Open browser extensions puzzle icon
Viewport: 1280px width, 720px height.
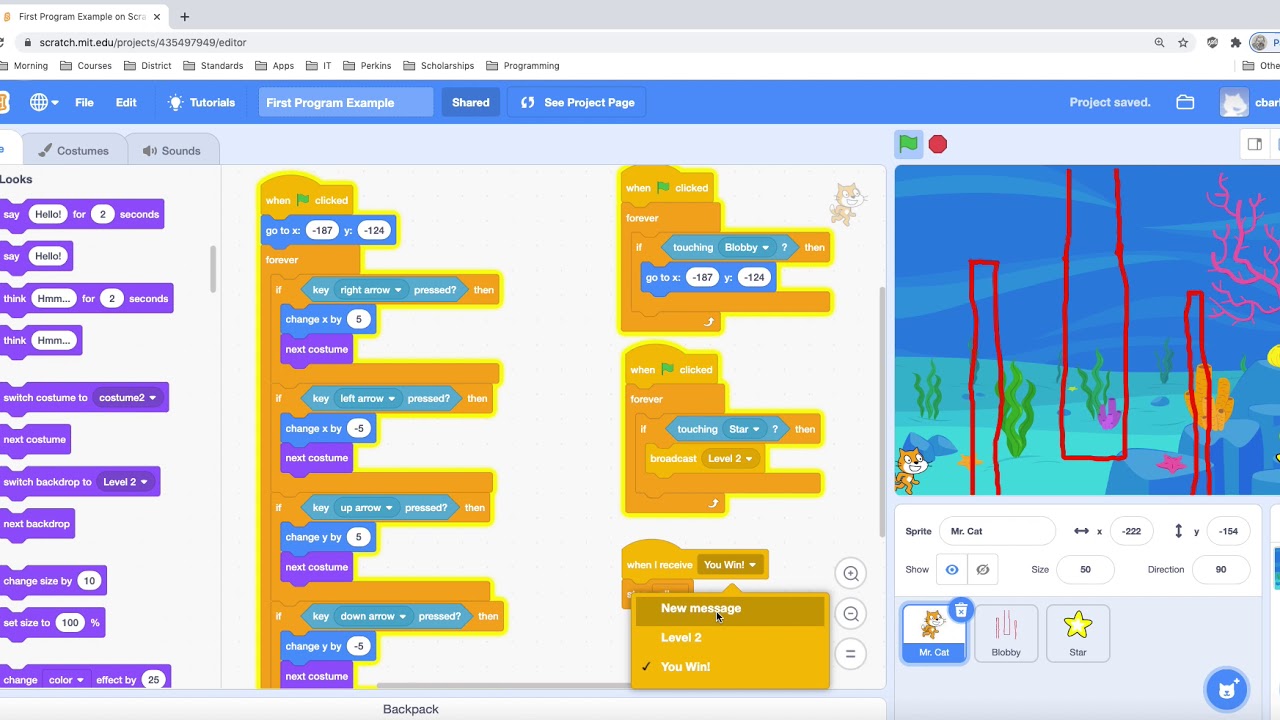click(1236, 42)
